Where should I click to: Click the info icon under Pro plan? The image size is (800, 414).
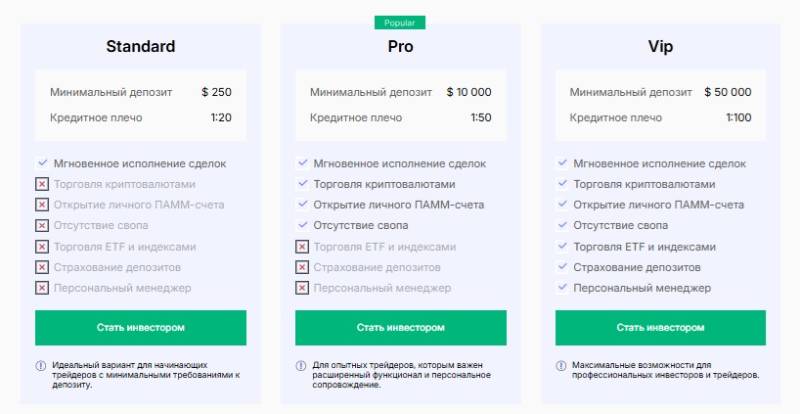pos(301,366)
